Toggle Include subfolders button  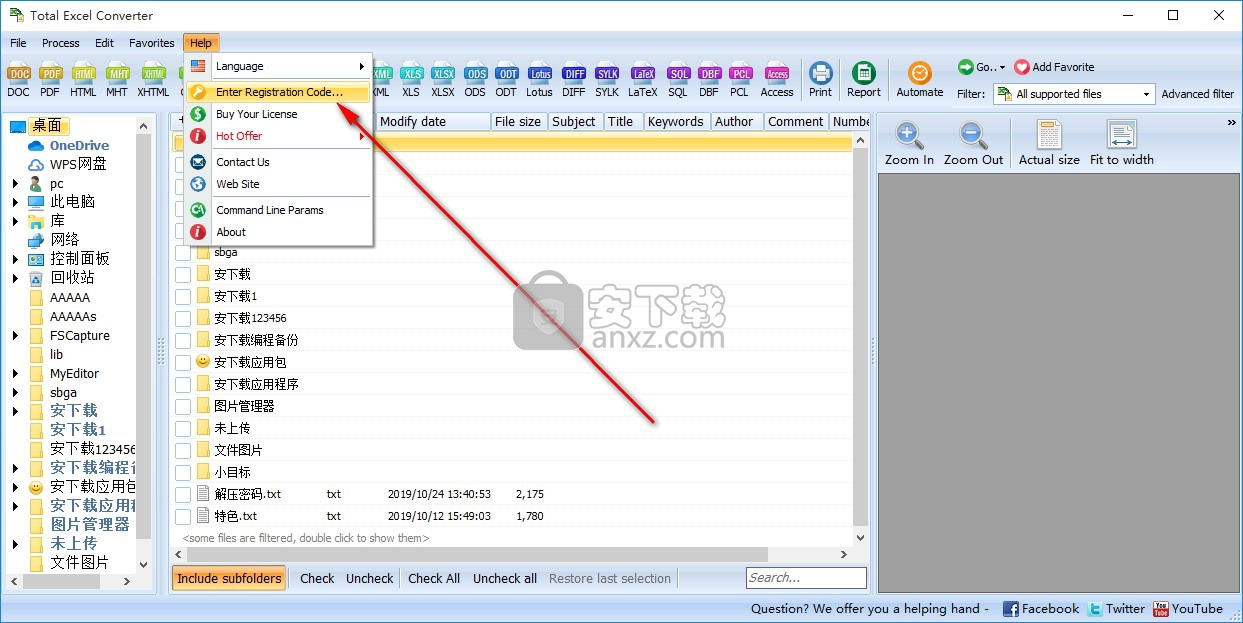coord(229,578)
